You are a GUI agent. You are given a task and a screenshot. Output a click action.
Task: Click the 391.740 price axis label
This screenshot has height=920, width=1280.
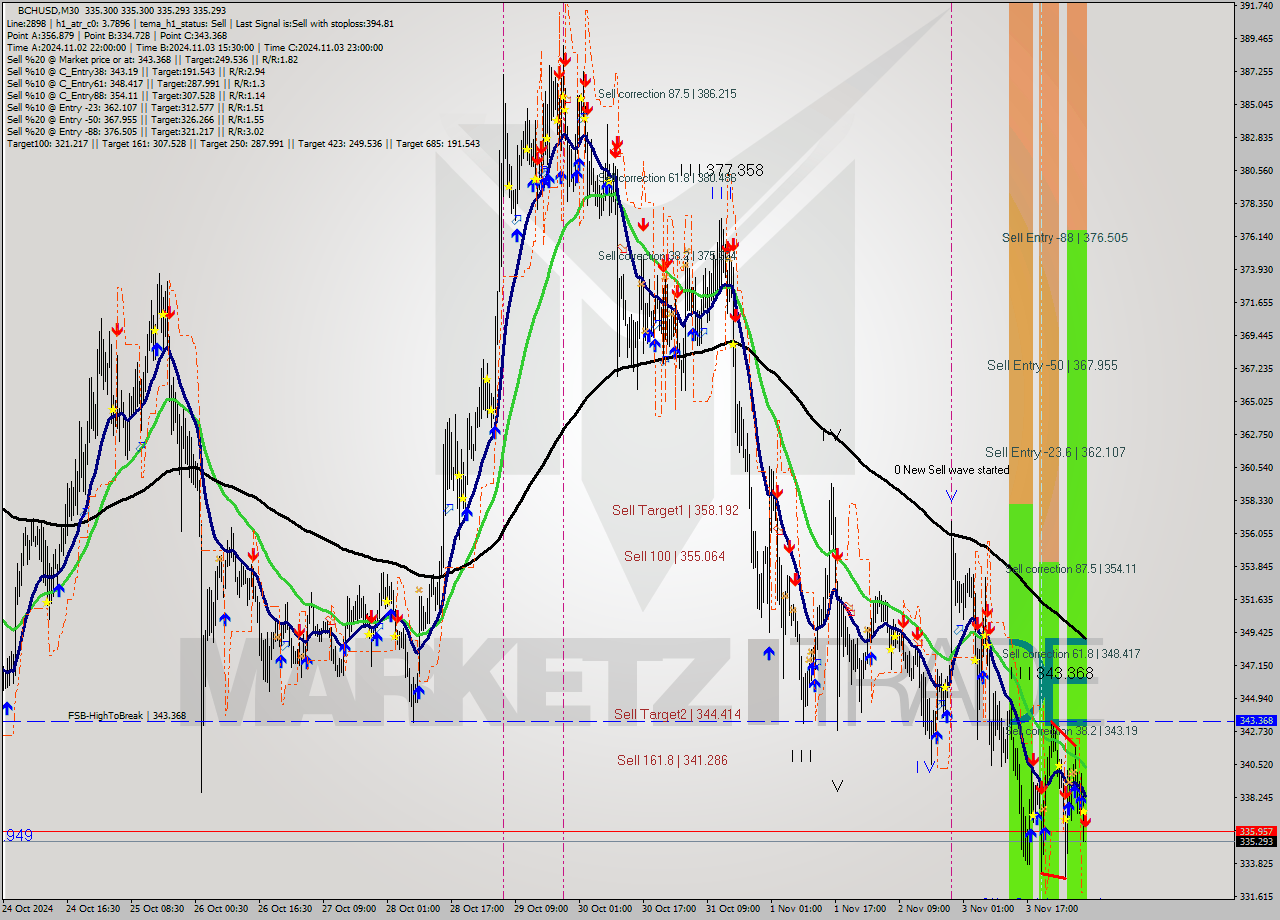(x=1256, y=6)
